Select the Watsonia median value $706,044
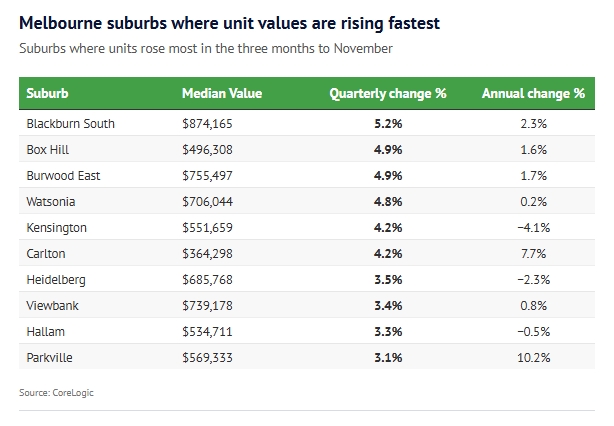 210,201
